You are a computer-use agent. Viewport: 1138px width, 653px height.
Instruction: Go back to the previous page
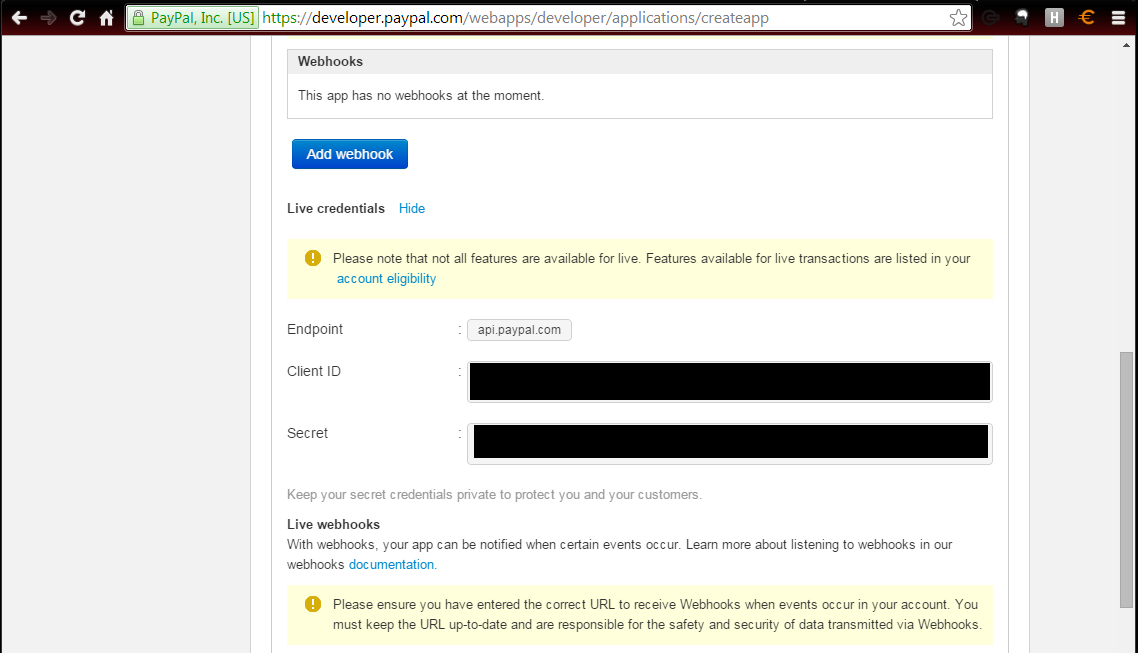(20, 17)
